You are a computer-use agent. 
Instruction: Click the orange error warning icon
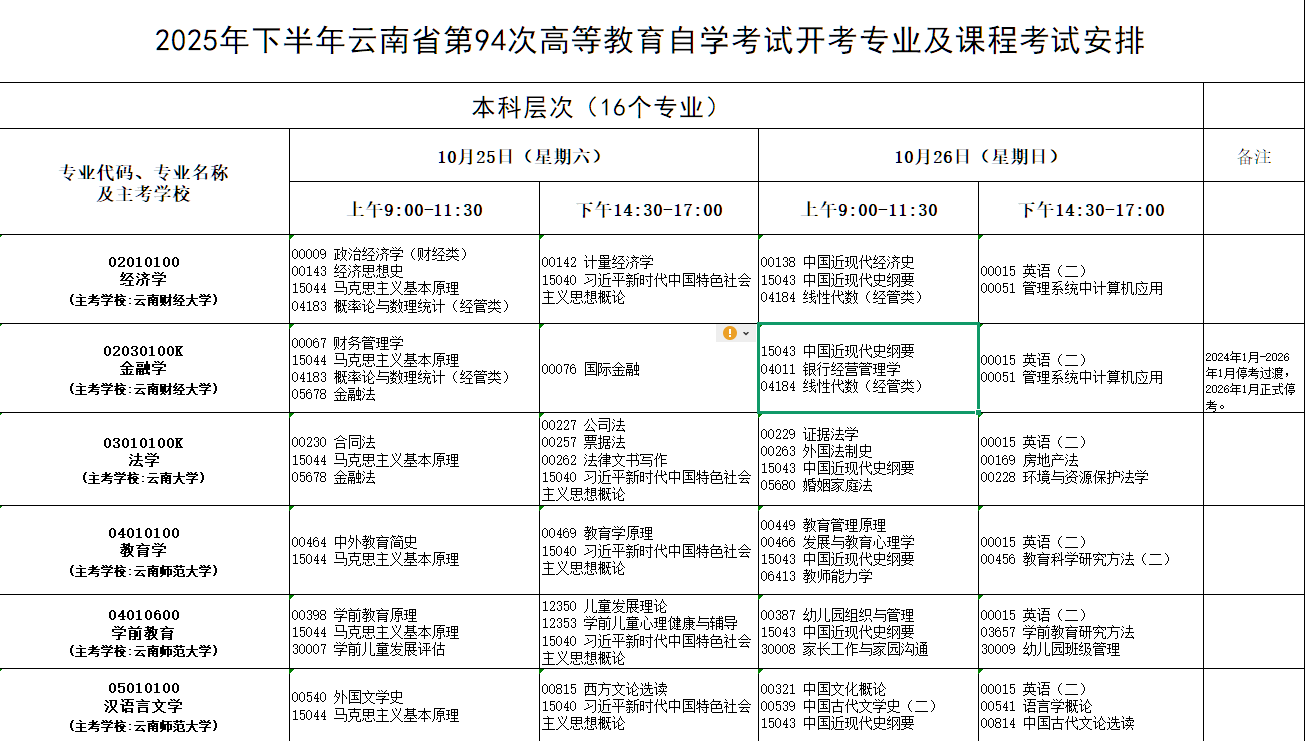click(x=729, y=333)
